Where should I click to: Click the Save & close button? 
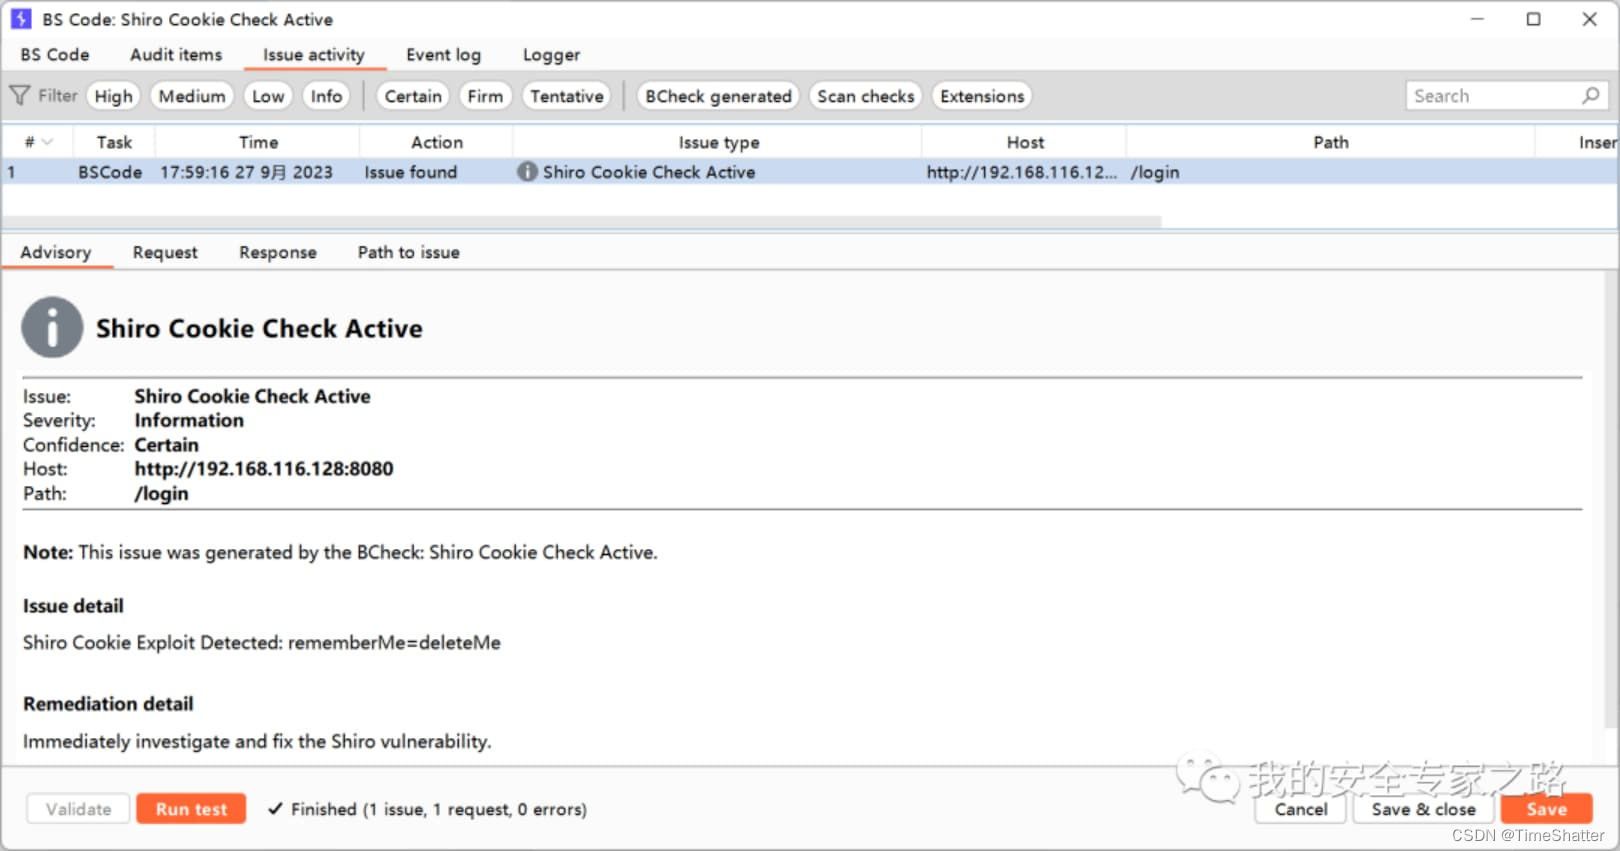pos(1423,809)
